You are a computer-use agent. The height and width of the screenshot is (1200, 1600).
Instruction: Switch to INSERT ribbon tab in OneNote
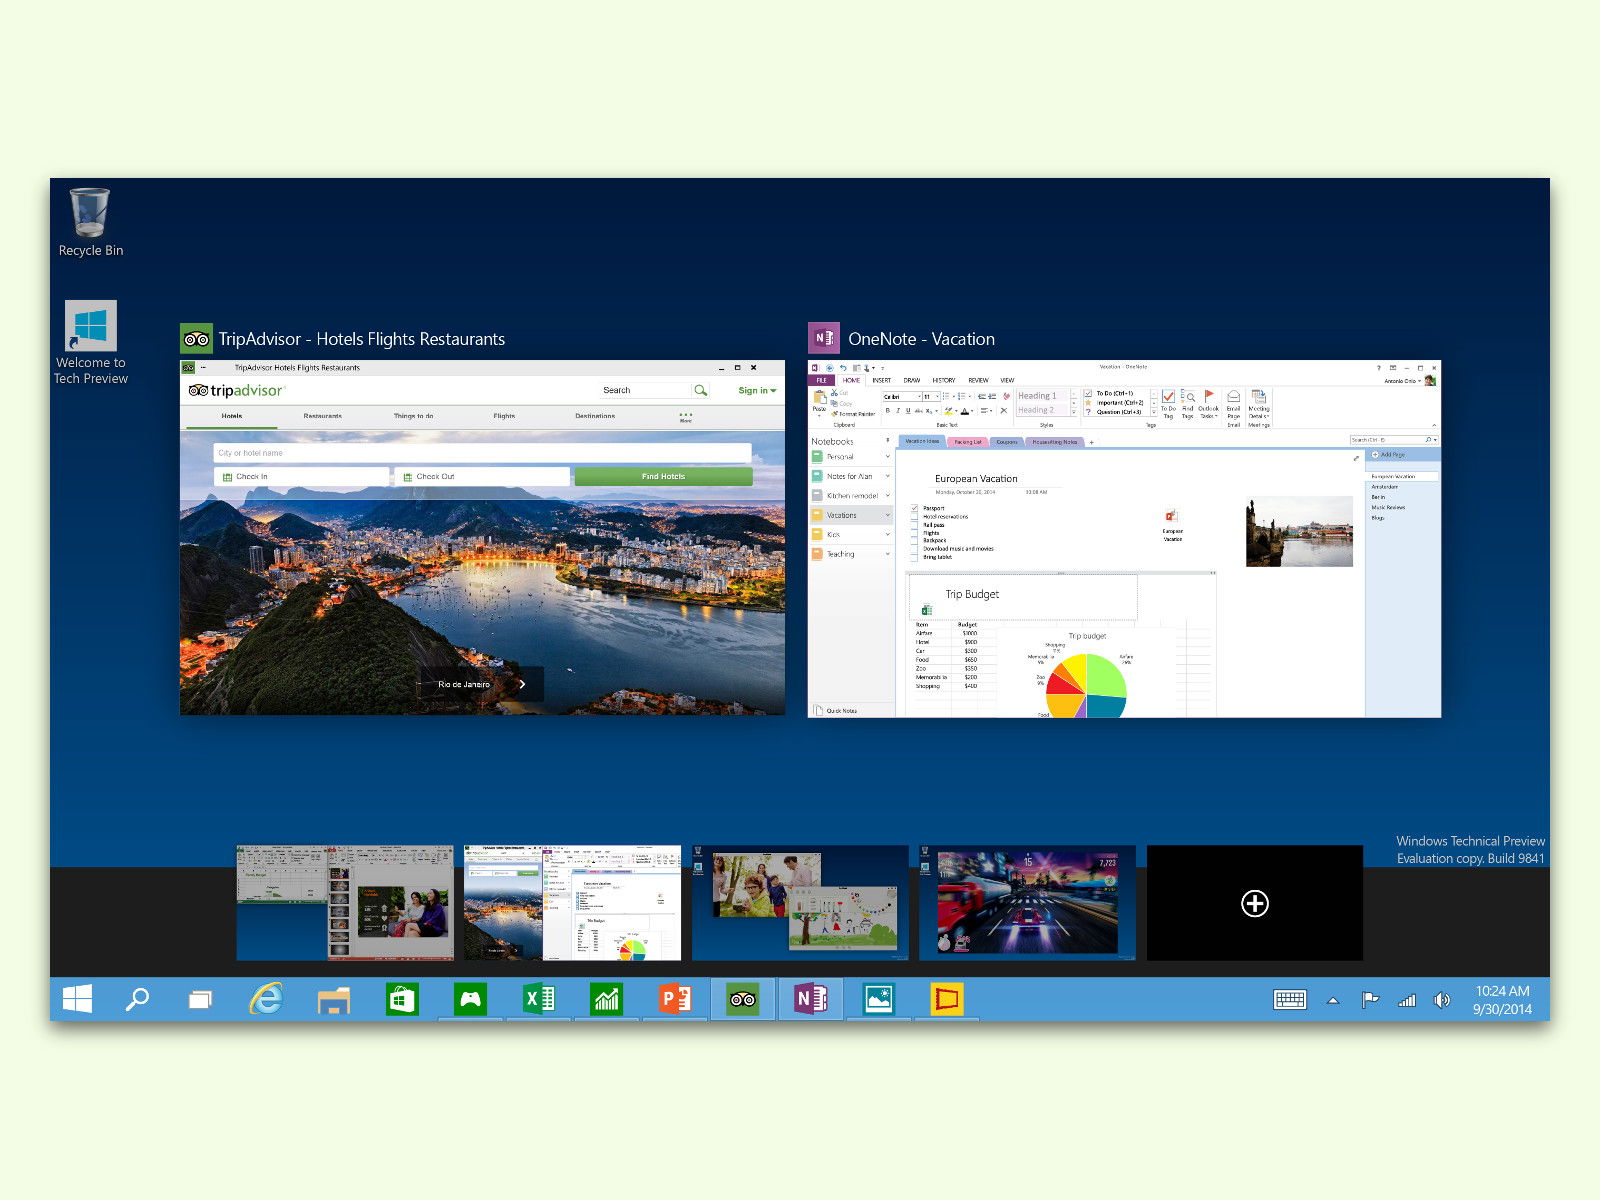coord(881,380)
